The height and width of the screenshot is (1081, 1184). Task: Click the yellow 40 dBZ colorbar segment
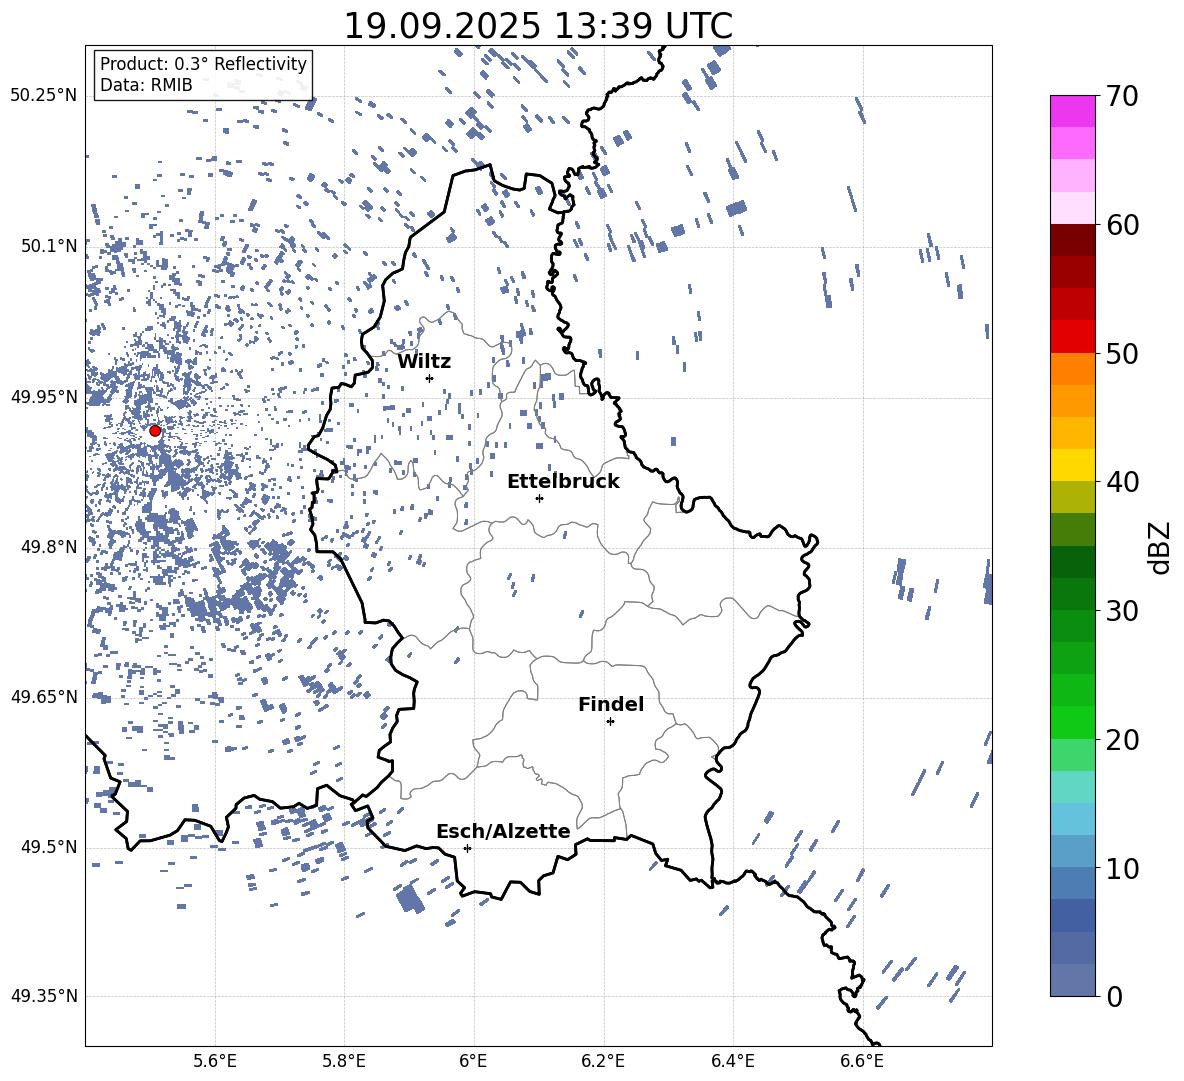click(x=1073, y=466)
